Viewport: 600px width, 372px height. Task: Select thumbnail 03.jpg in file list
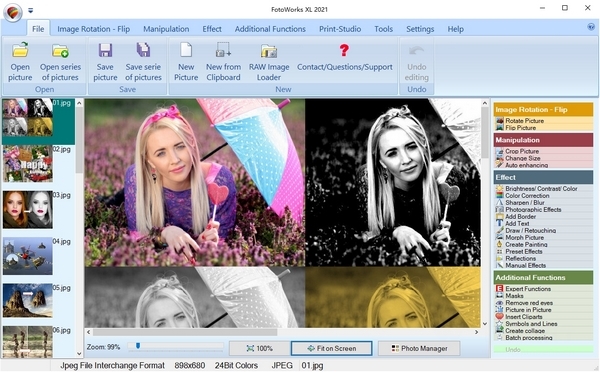[x=28, y=210]
